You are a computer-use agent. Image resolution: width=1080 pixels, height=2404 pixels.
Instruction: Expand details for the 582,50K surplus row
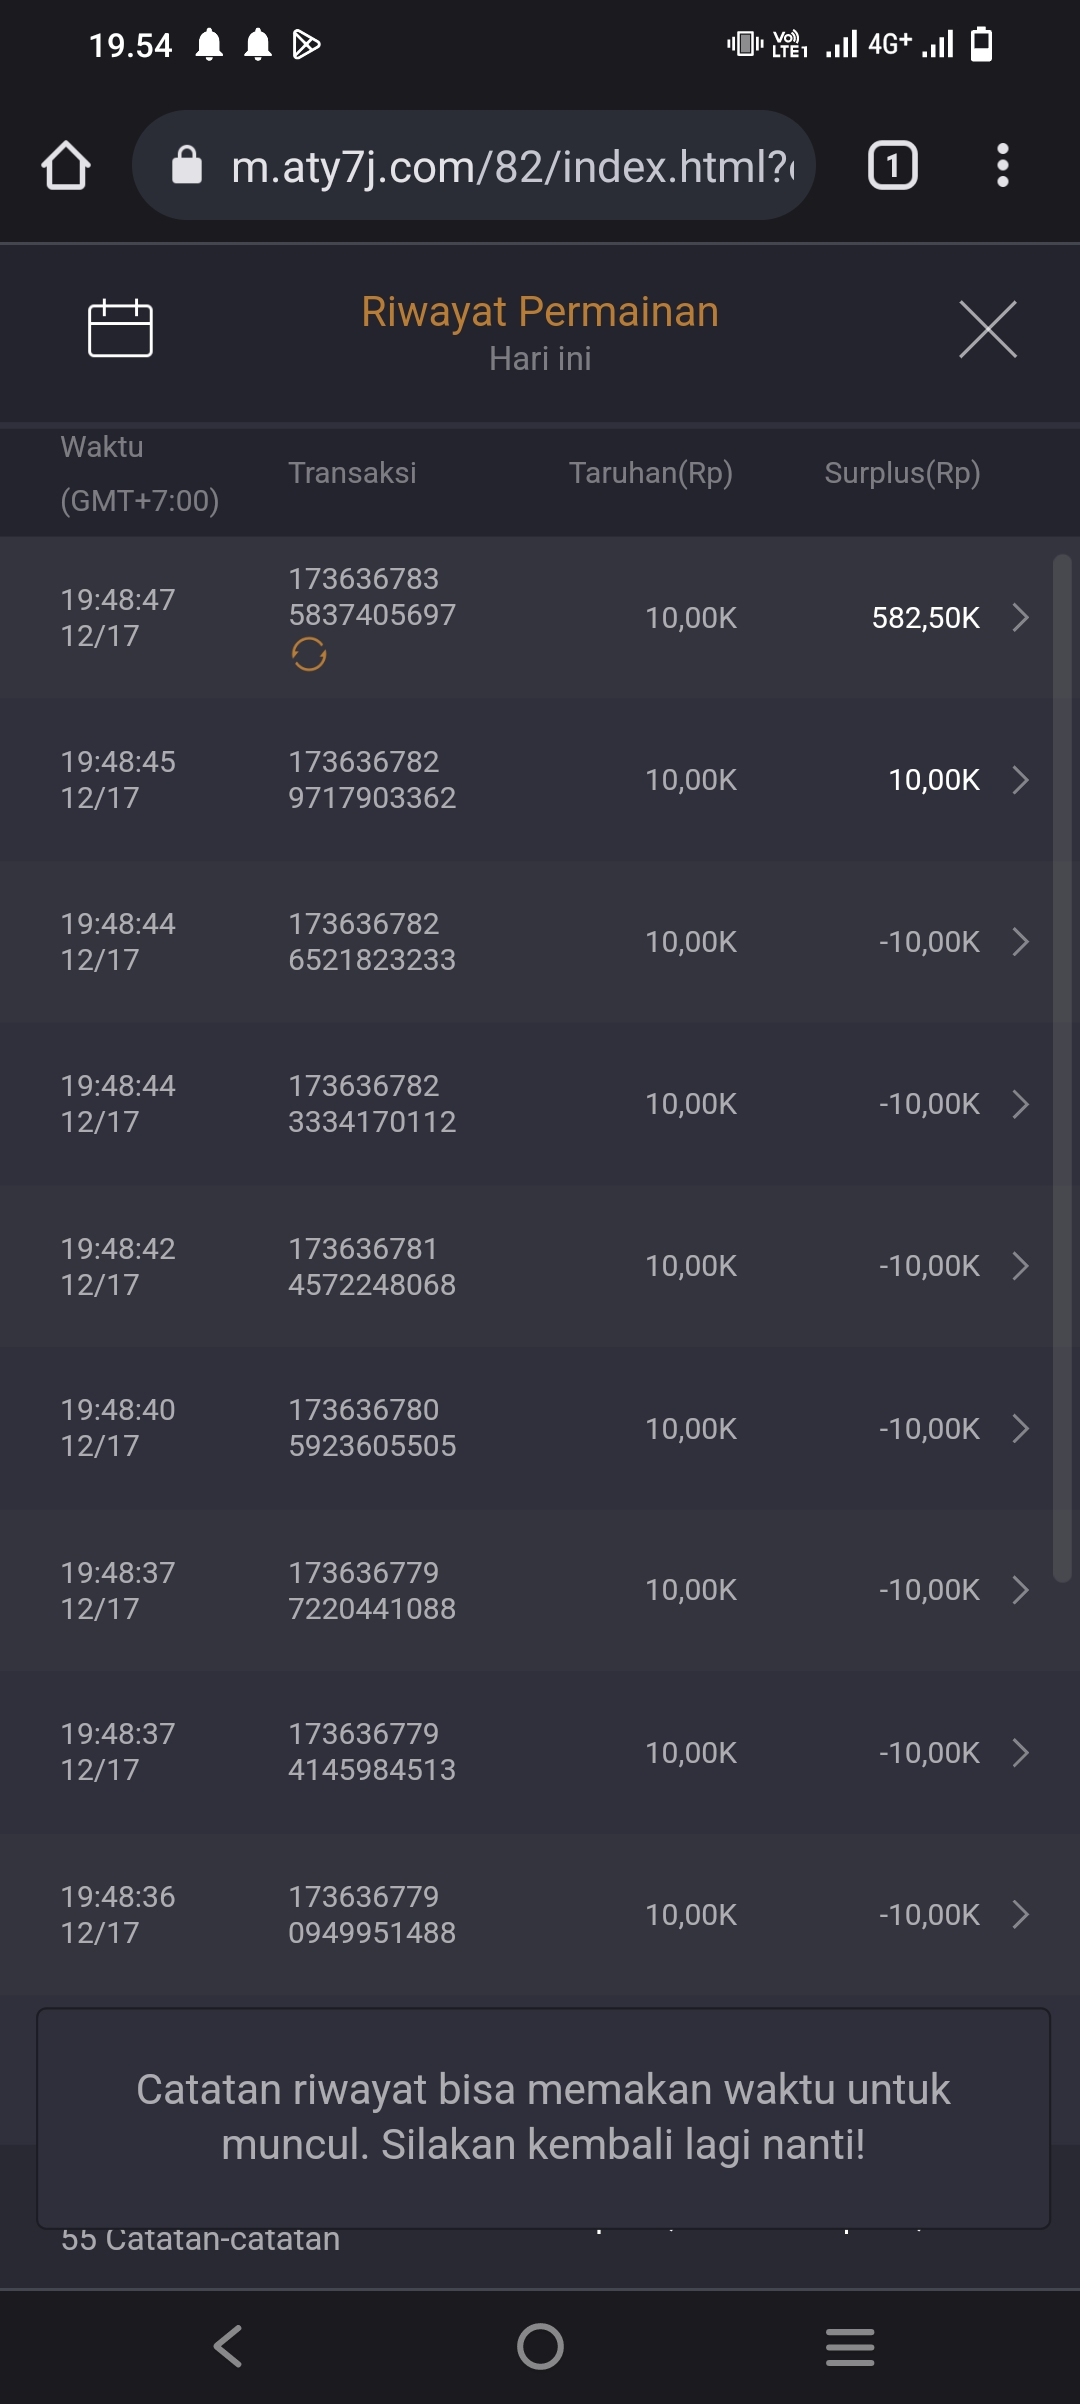click(x=1020, y=617)
